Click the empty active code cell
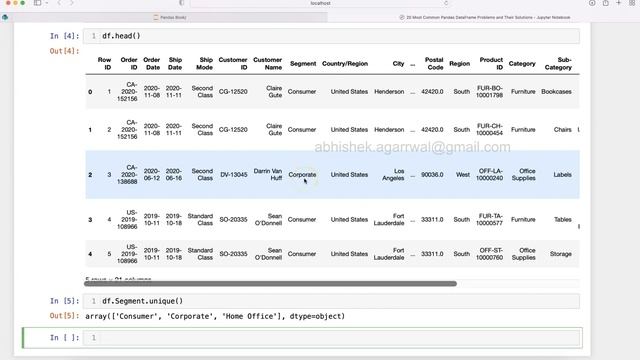This screenshot has width=640, height=360. tap(331, 338)
